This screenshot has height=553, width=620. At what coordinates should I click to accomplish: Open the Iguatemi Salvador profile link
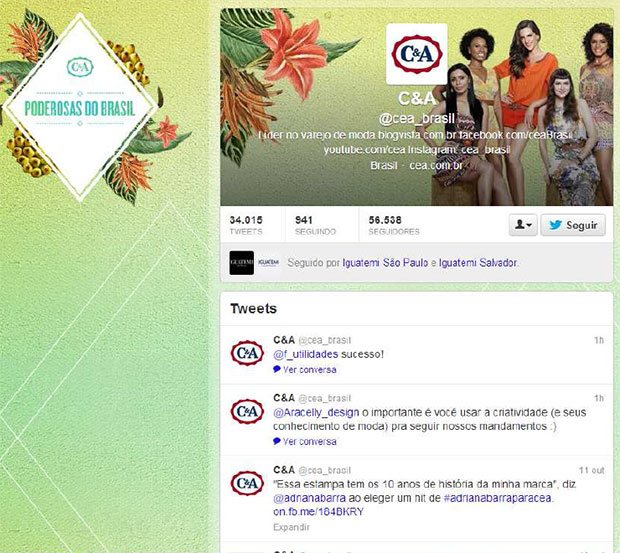pos(478,263)
